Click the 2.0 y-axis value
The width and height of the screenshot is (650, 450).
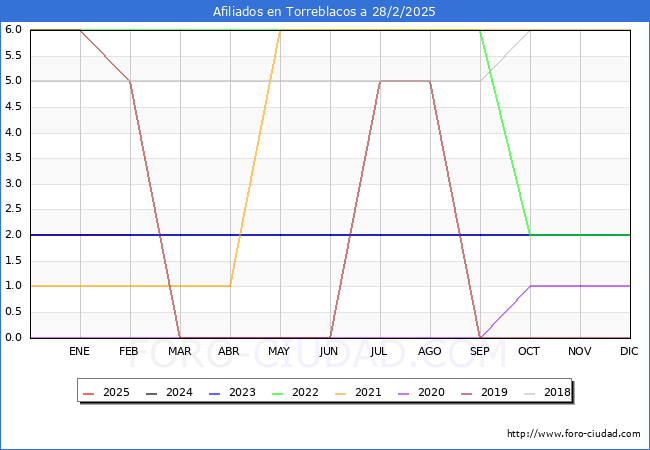click(13, 235)
